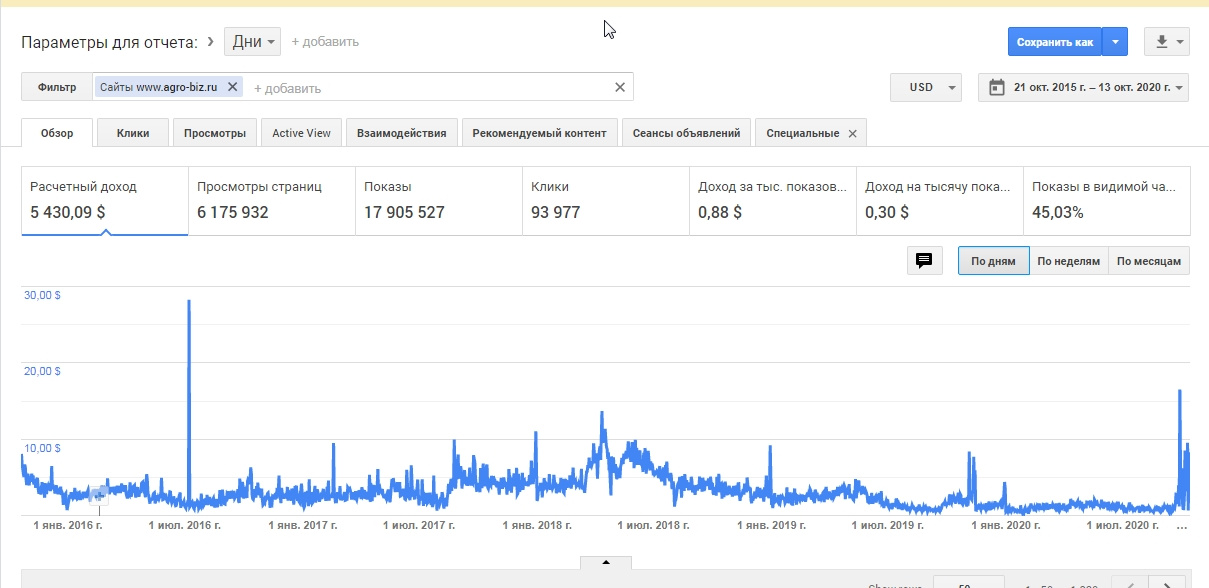Switch chart granularity to 'По месяцам'
The width and height of the screenshot is (1209, 588).
click(x=1149, y=261)
